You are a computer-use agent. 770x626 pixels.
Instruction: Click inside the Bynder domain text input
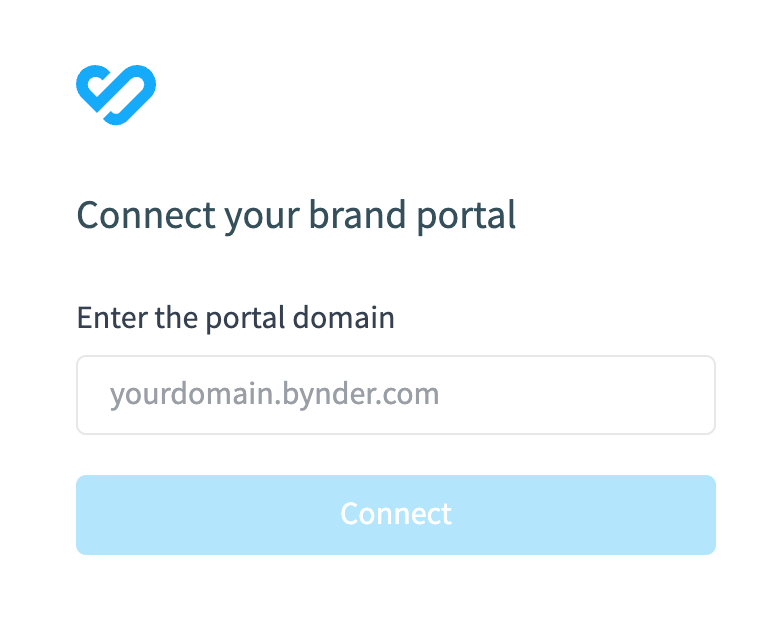395,395
